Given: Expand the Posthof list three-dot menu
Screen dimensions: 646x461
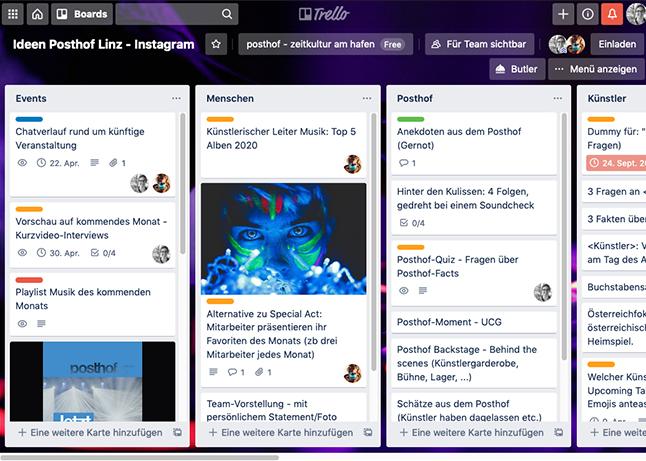Looking at the screenshot, I should [557, 99].
